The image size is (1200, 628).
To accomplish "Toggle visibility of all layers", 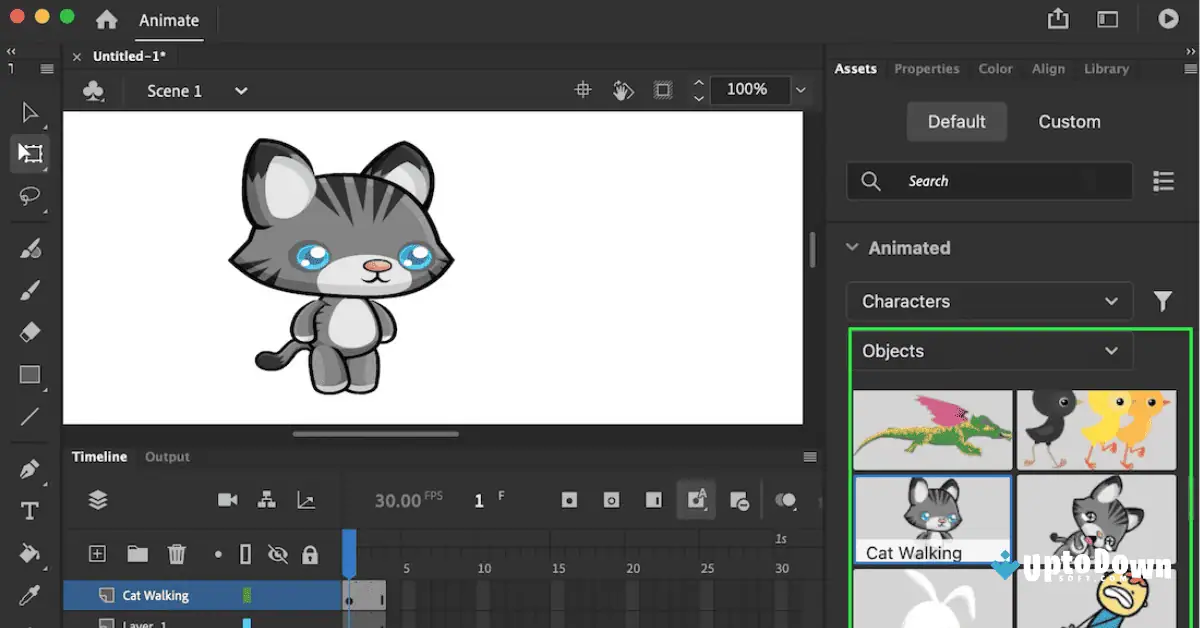I will [x=278, y=553].
